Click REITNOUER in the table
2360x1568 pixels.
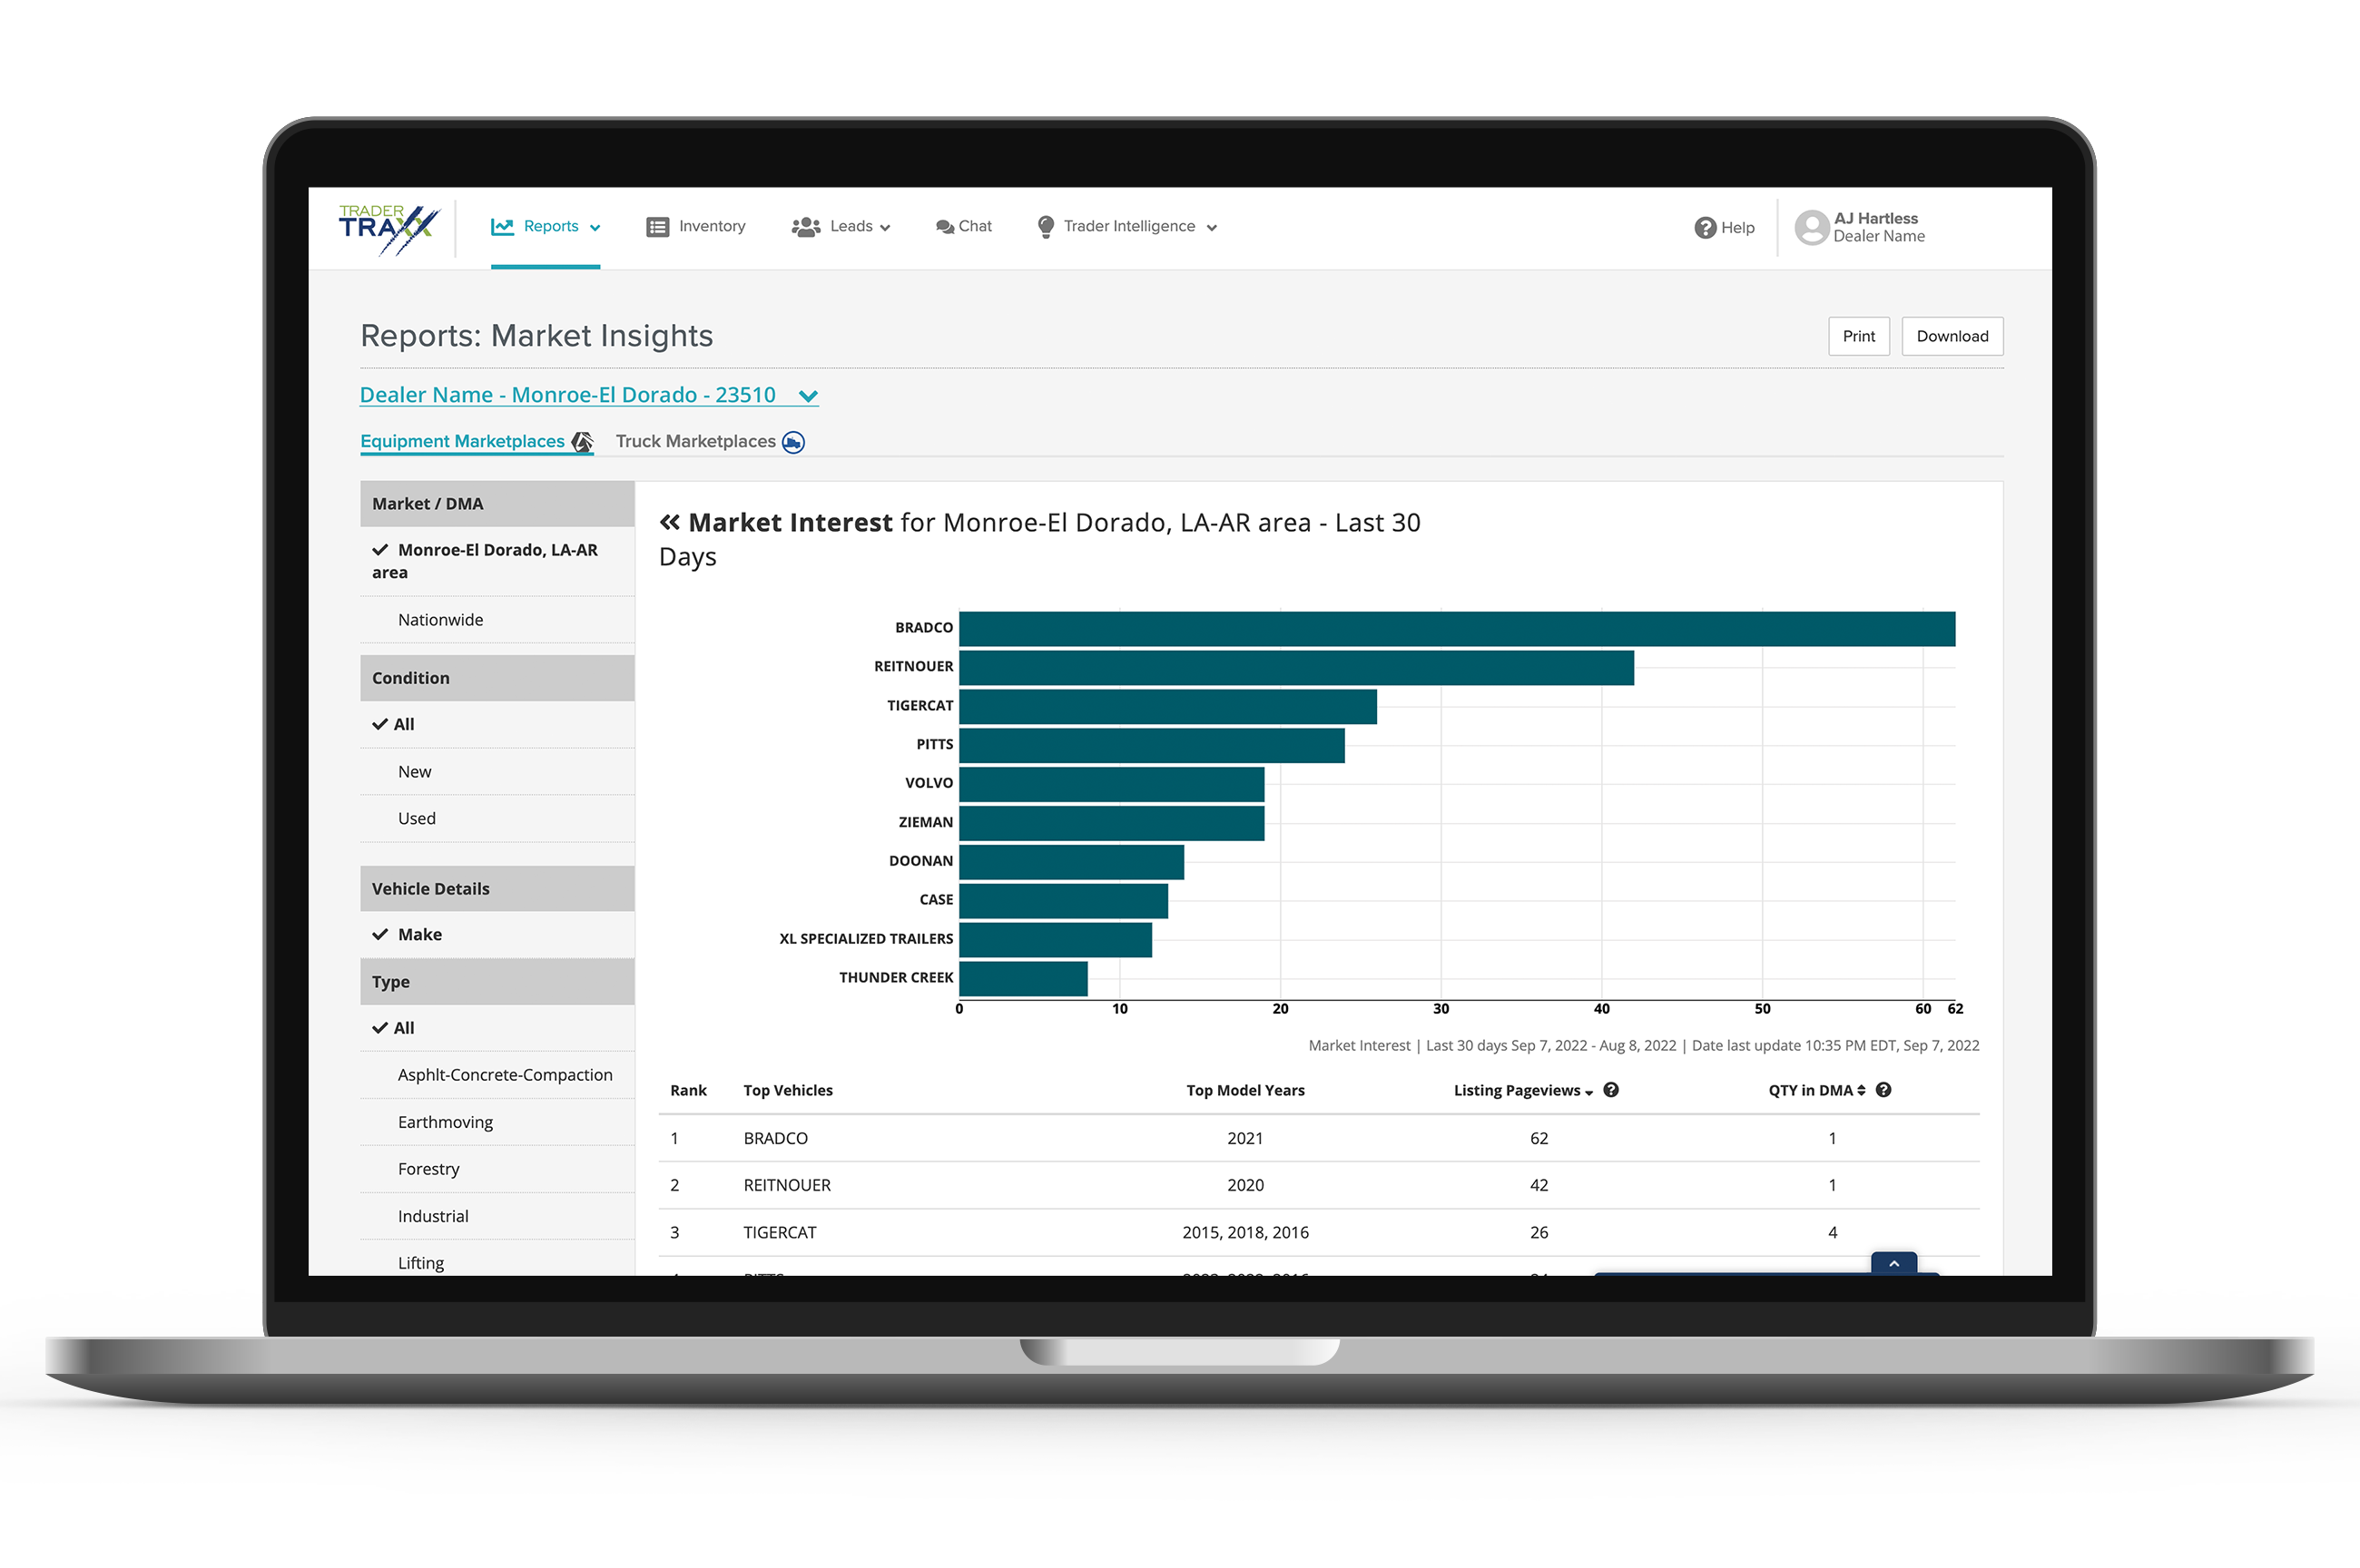click(x=787, y=1185)
